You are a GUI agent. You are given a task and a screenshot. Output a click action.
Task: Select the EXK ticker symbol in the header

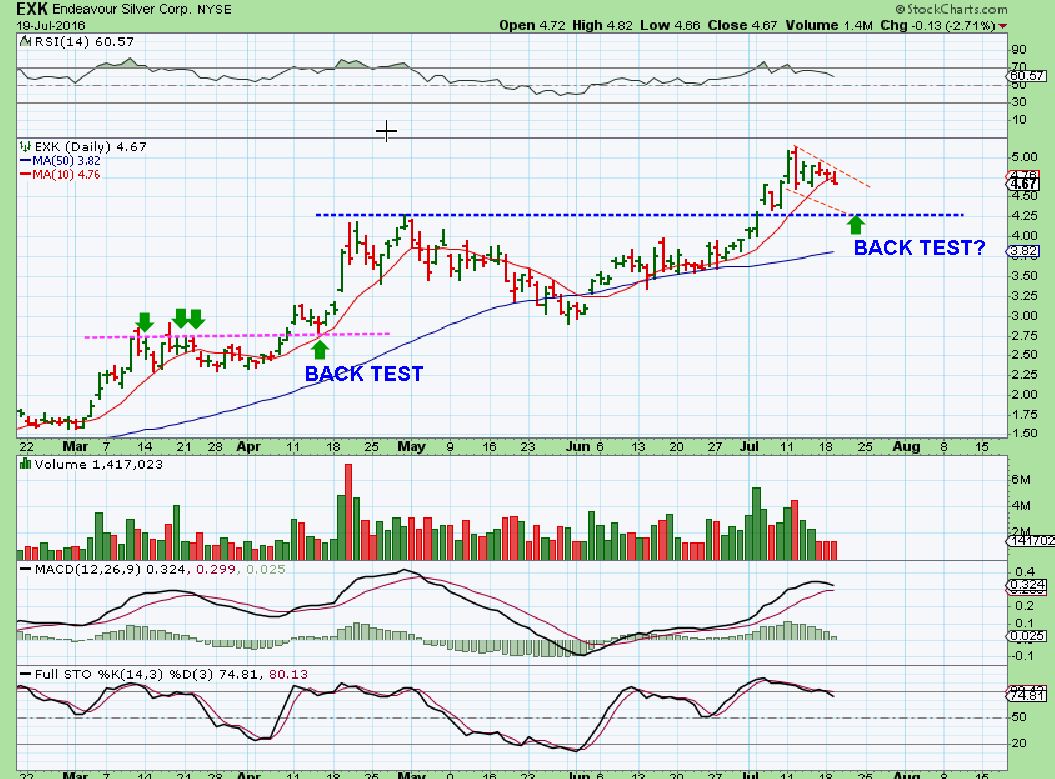click(x=32, y=9)
